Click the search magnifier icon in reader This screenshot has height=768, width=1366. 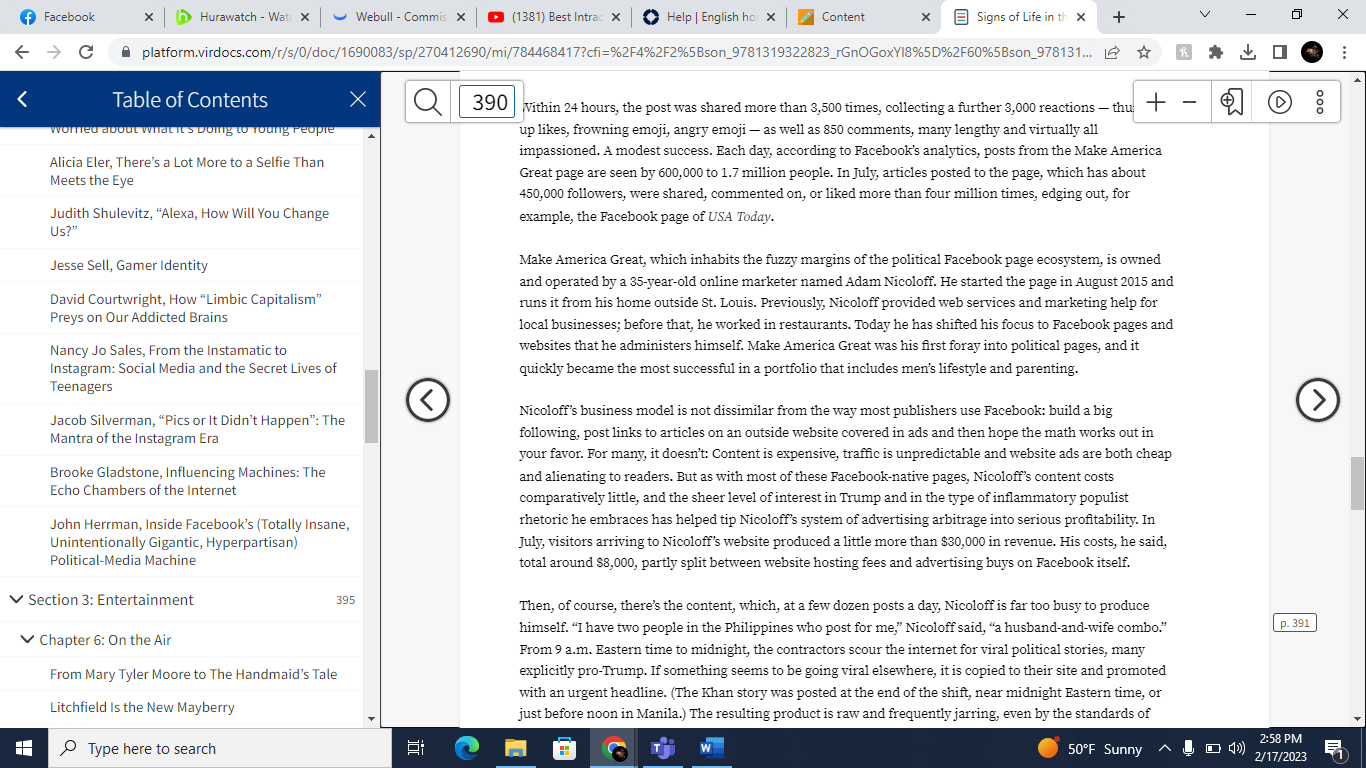[x=428, y=101]
